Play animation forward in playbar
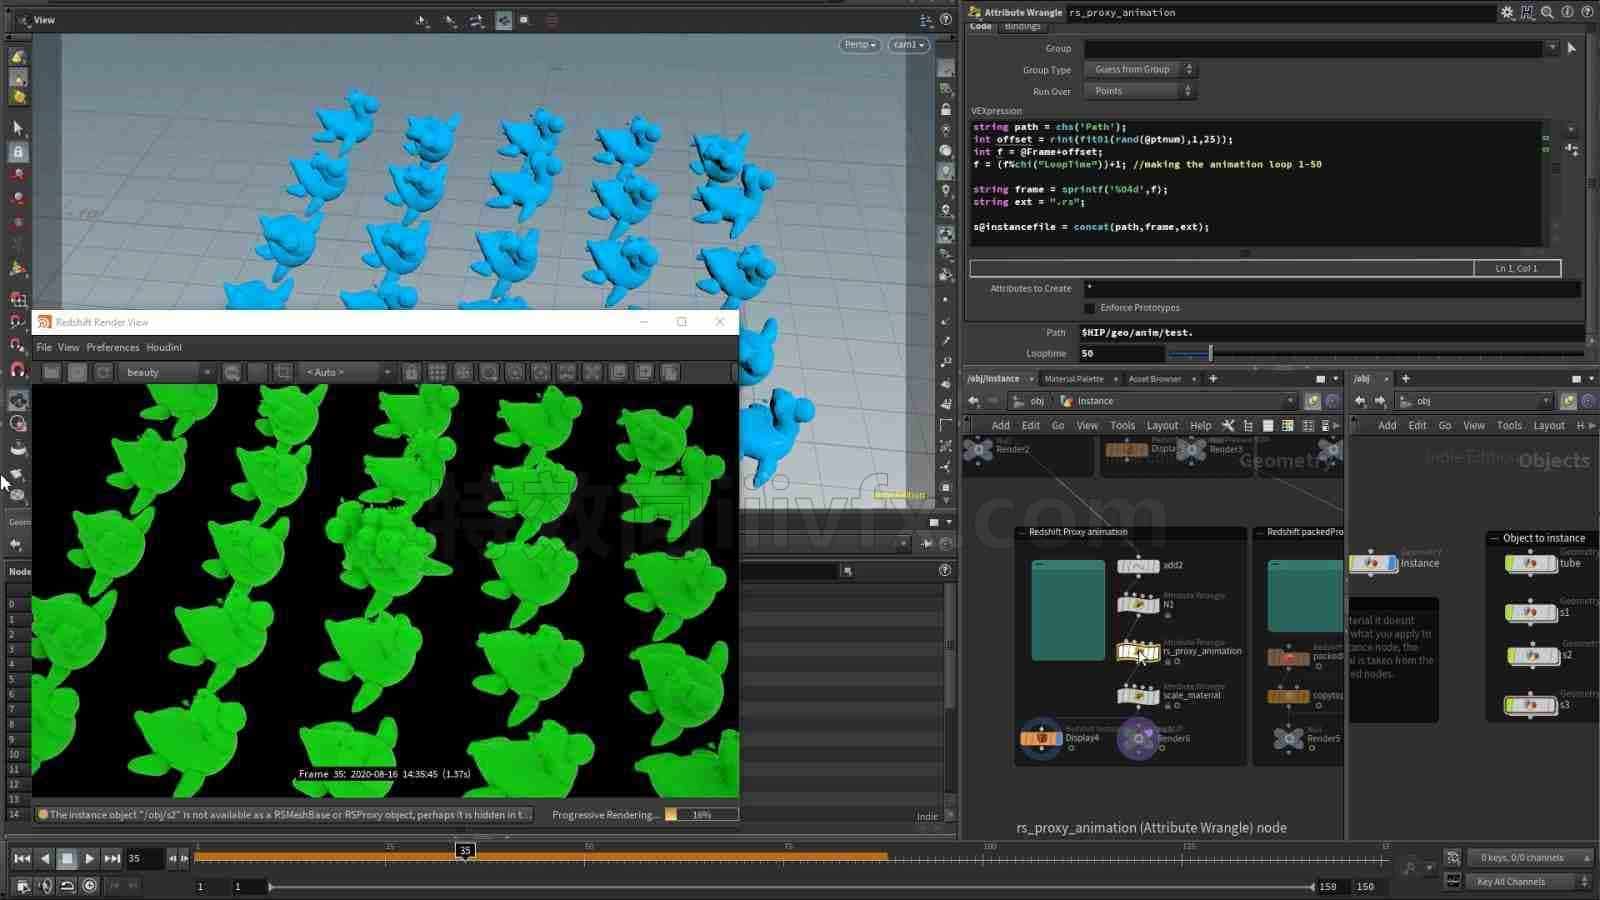1600x900 pixels. (x=89, y=858)
